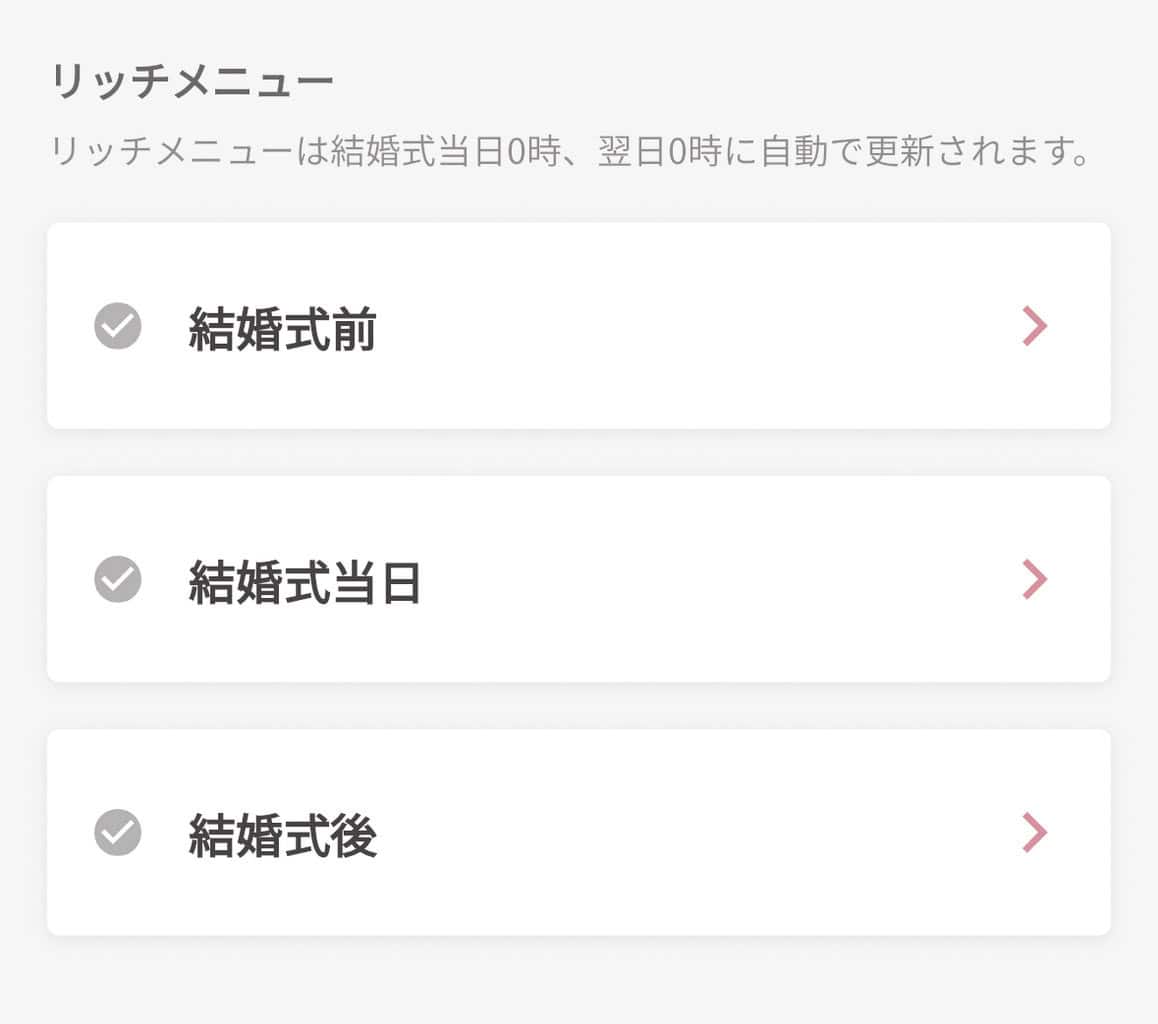Toggle the check circle beside 結婚式前
The image size is (1158, 1024).
[118, 326]
